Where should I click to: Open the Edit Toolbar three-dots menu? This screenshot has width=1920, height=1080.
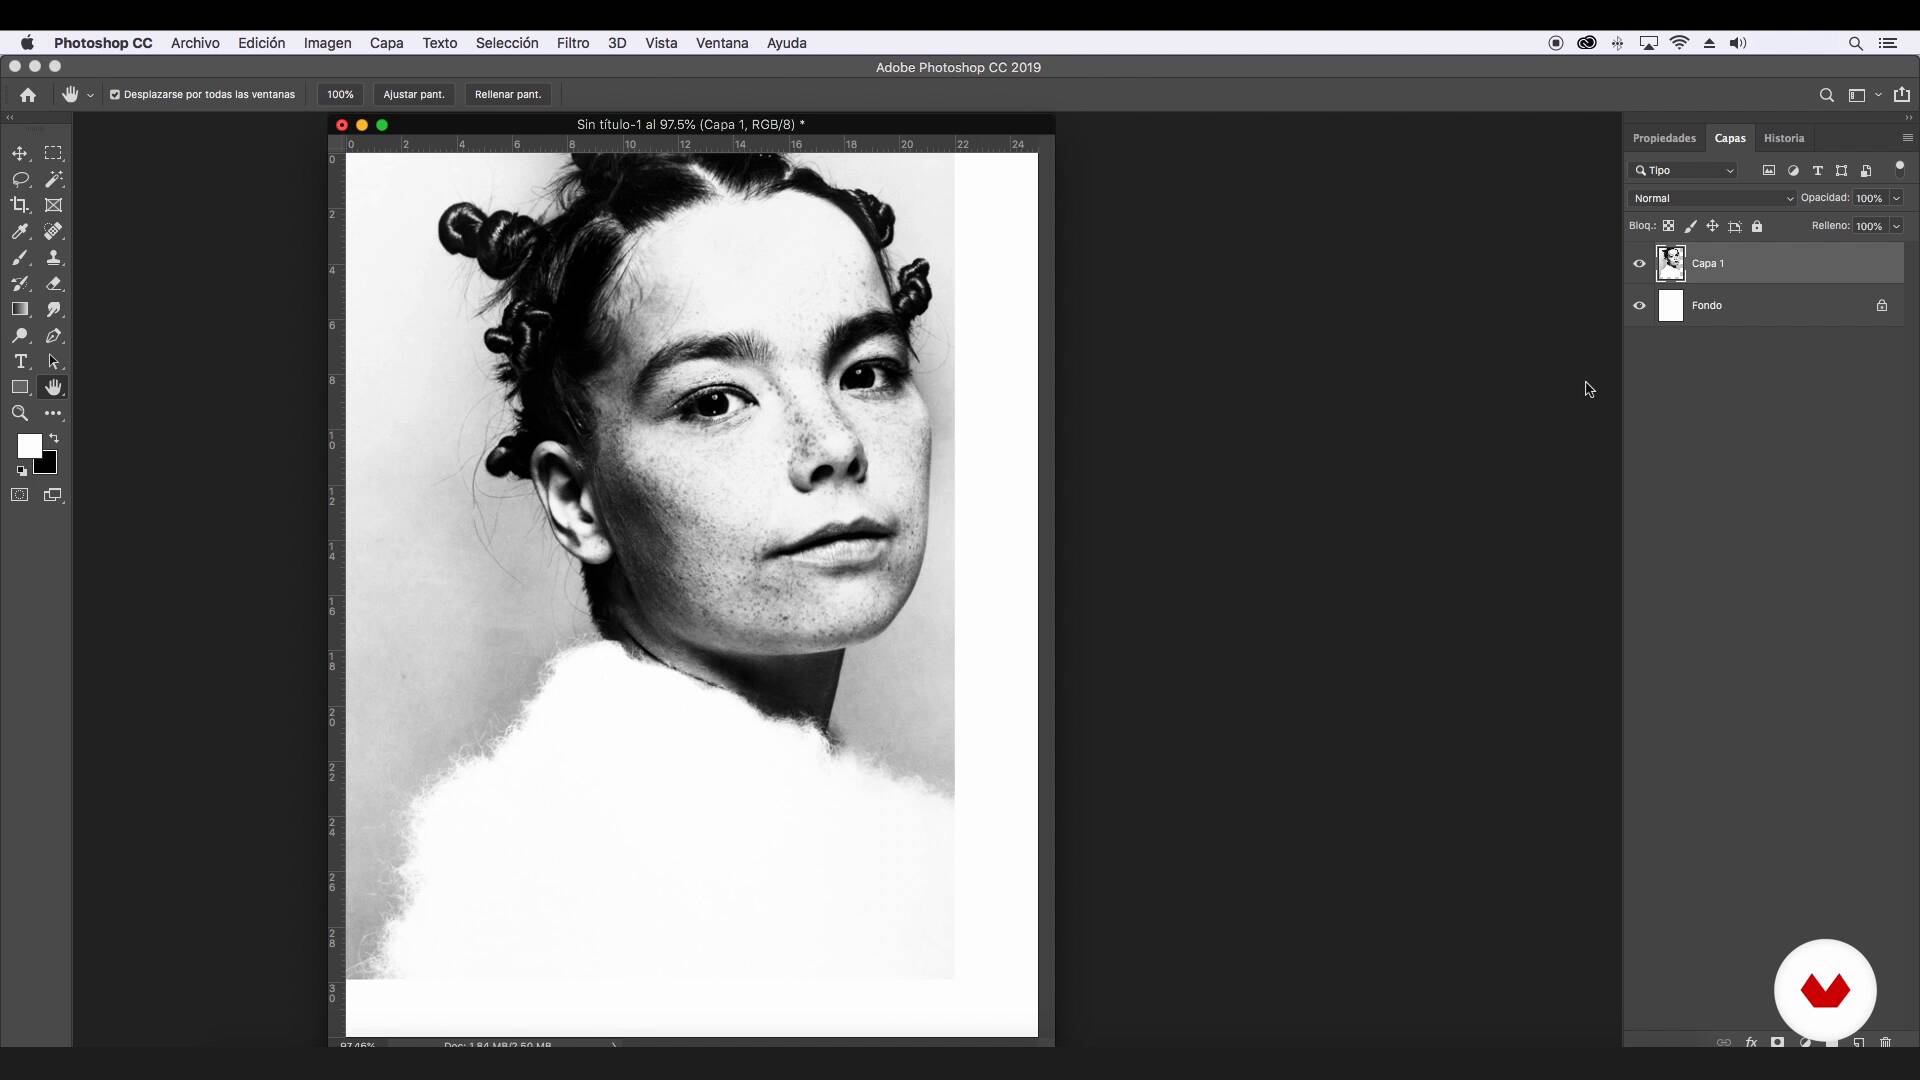tap(54, 413)
